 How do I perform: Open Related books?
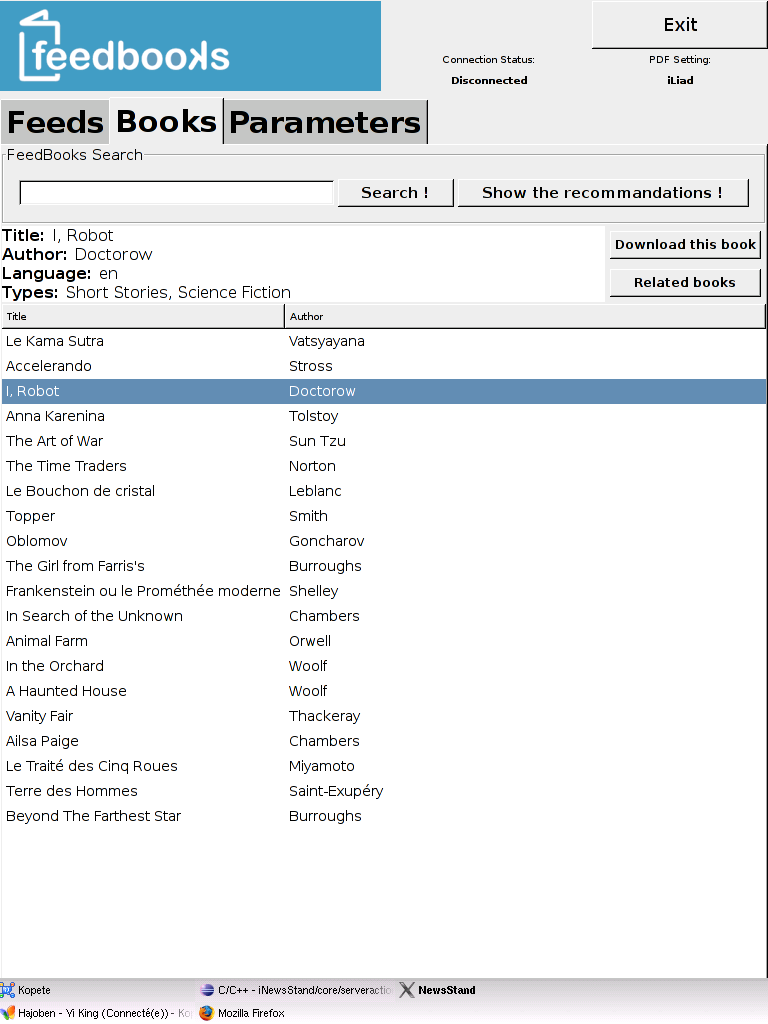pos(685,282)
